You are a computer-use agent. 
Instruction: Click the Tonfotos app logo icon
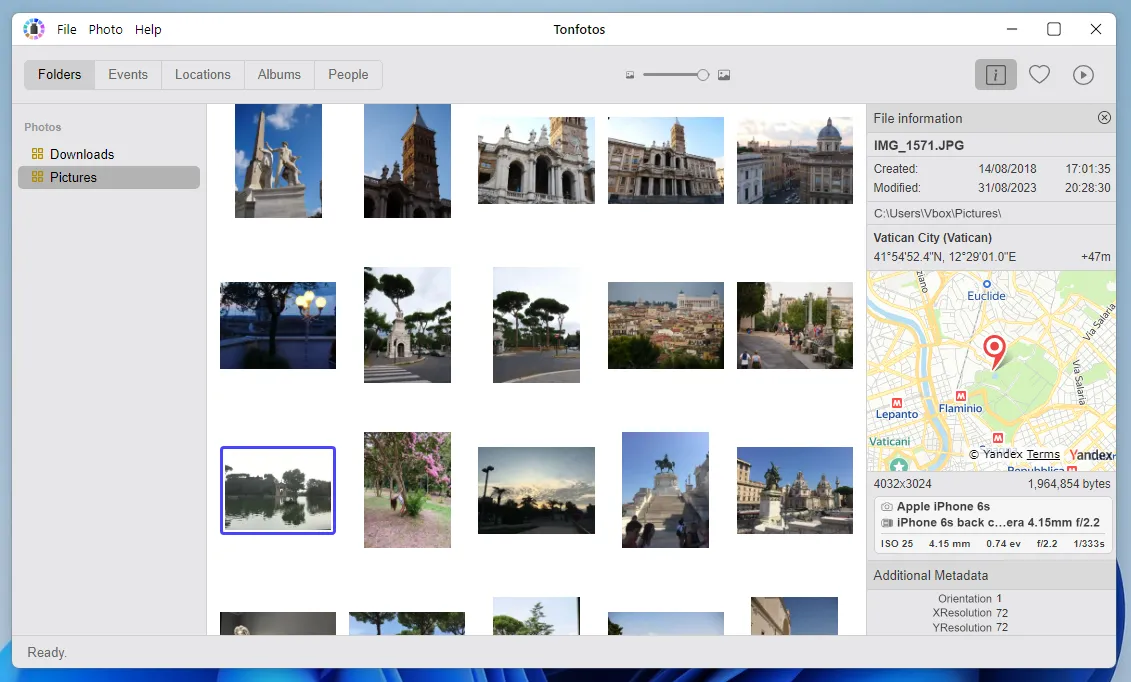34,29
